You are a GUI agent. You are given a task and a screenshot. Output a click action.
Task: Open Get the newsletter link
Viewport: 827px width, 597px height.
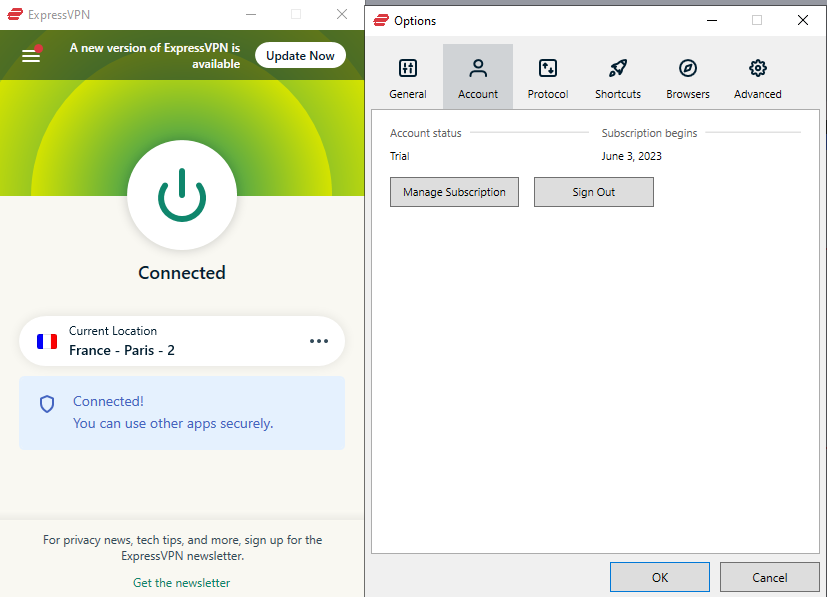pos(181,583)
